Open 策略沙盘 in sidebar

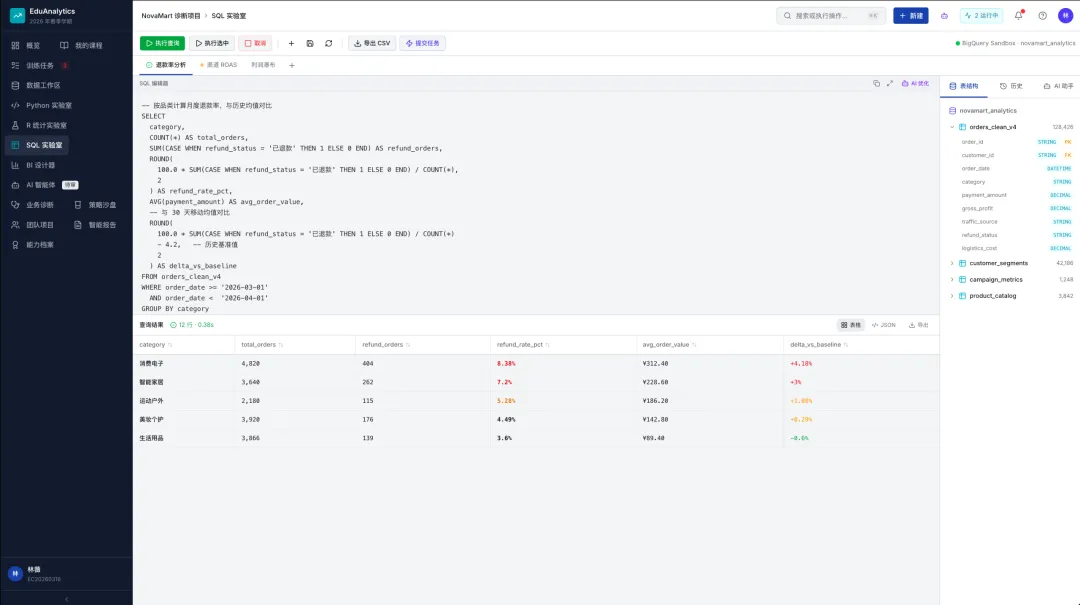95,205
